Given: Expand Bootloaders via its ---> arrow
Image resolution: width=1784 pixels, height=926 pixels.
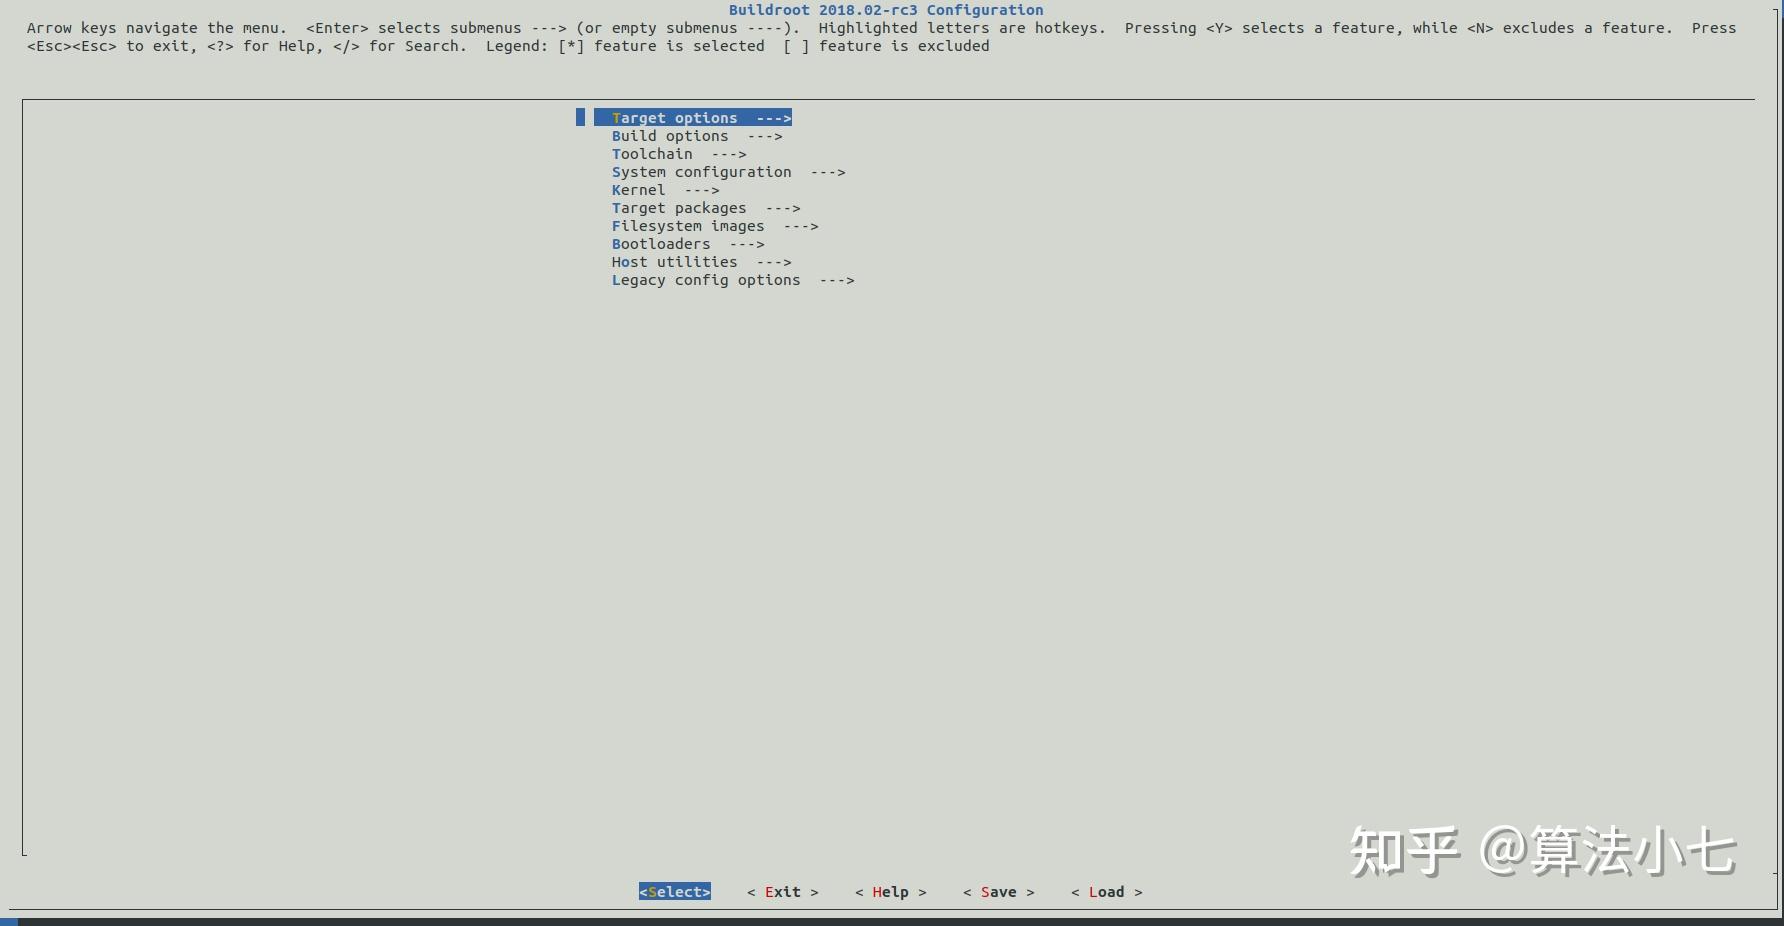Looking at the screenshot, I should tap(747, 243).
